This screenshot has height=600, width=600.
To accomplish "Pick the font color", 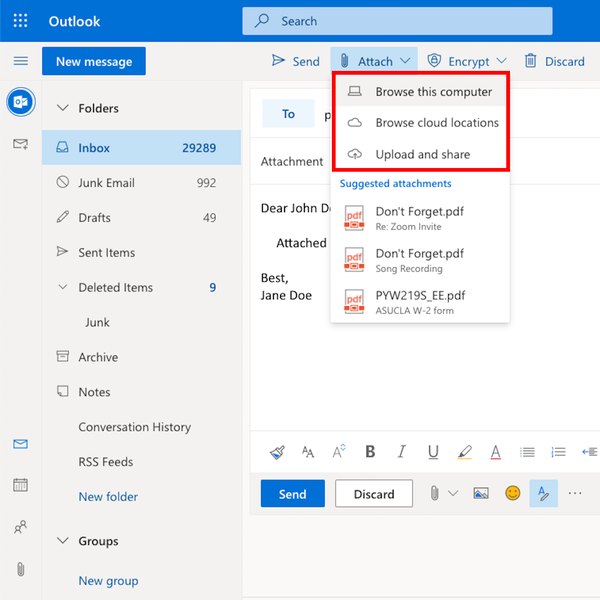I will [496, 452].
